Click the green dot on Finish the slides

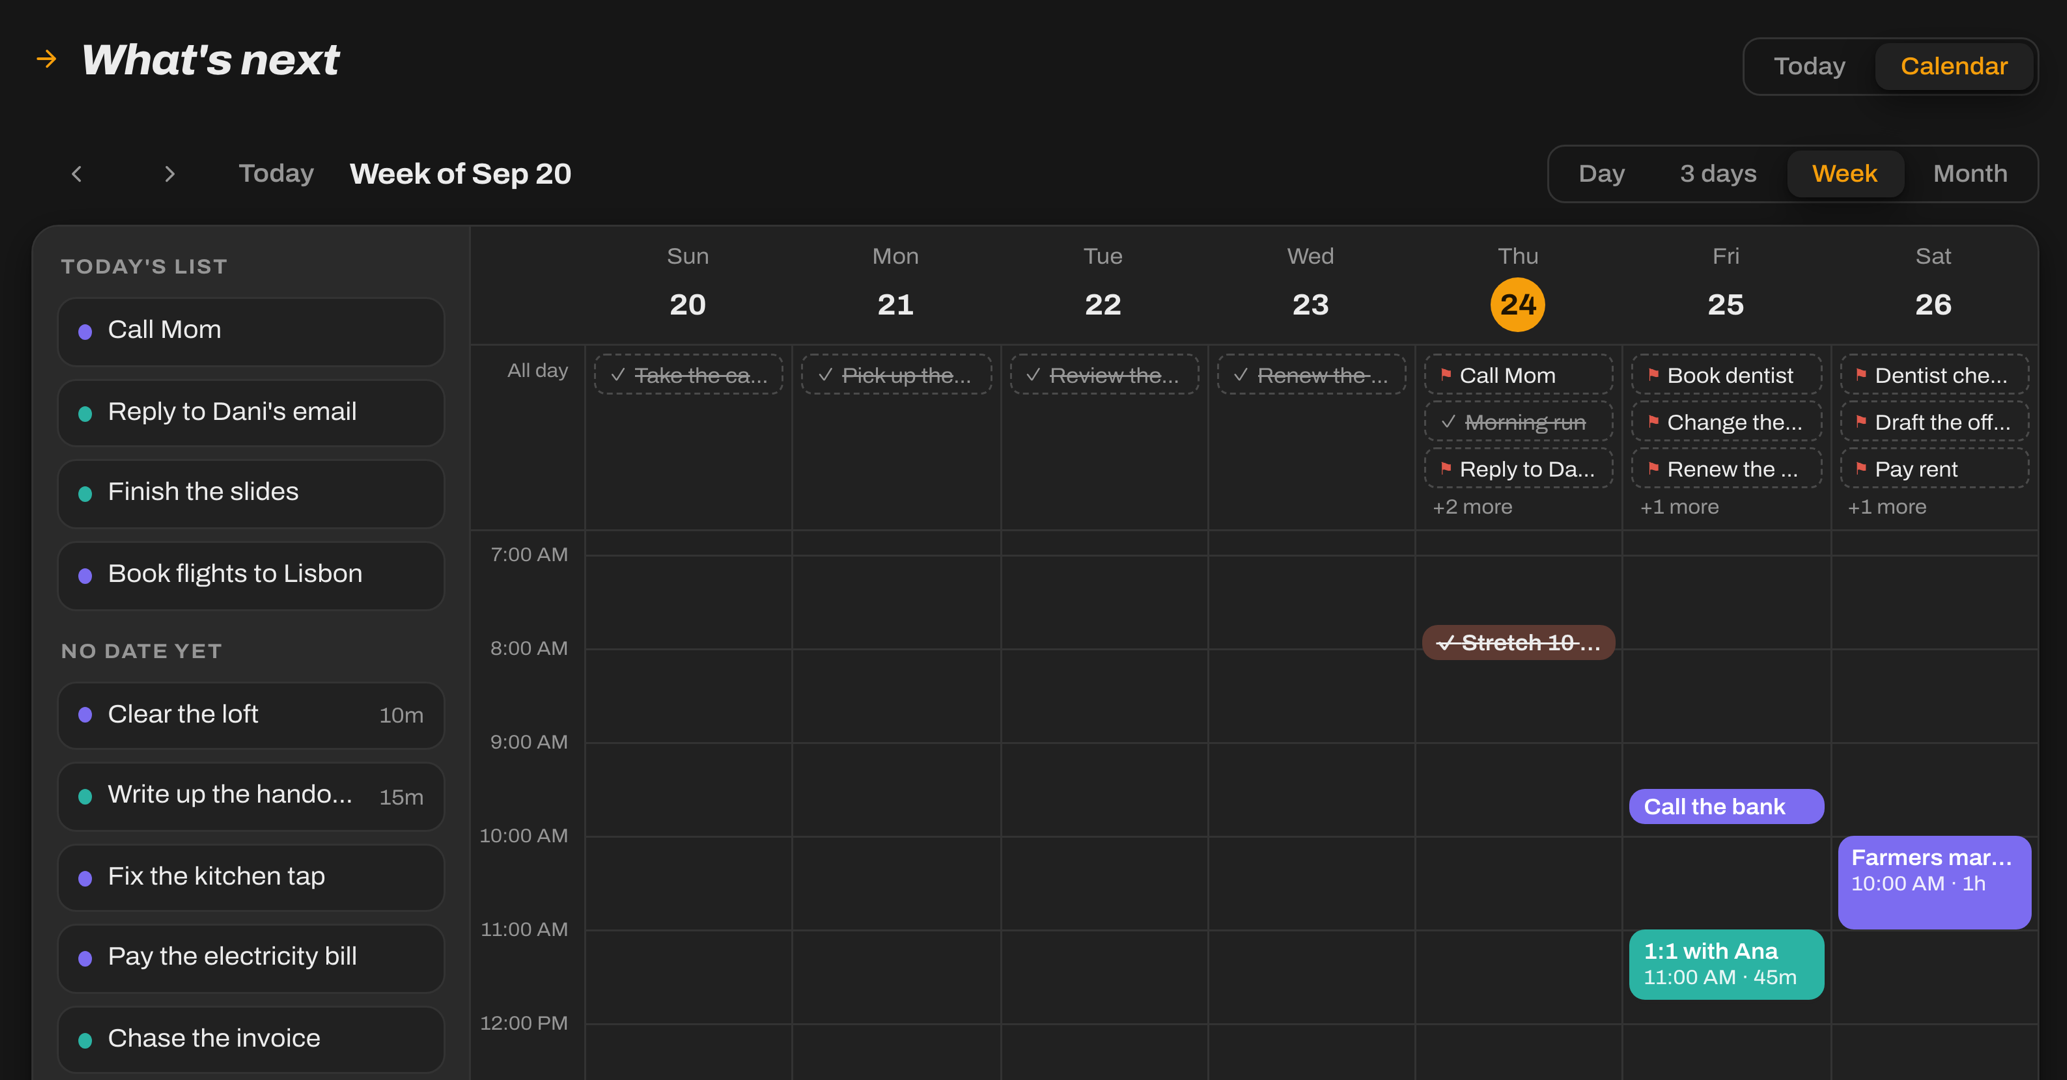coord(85,493)
